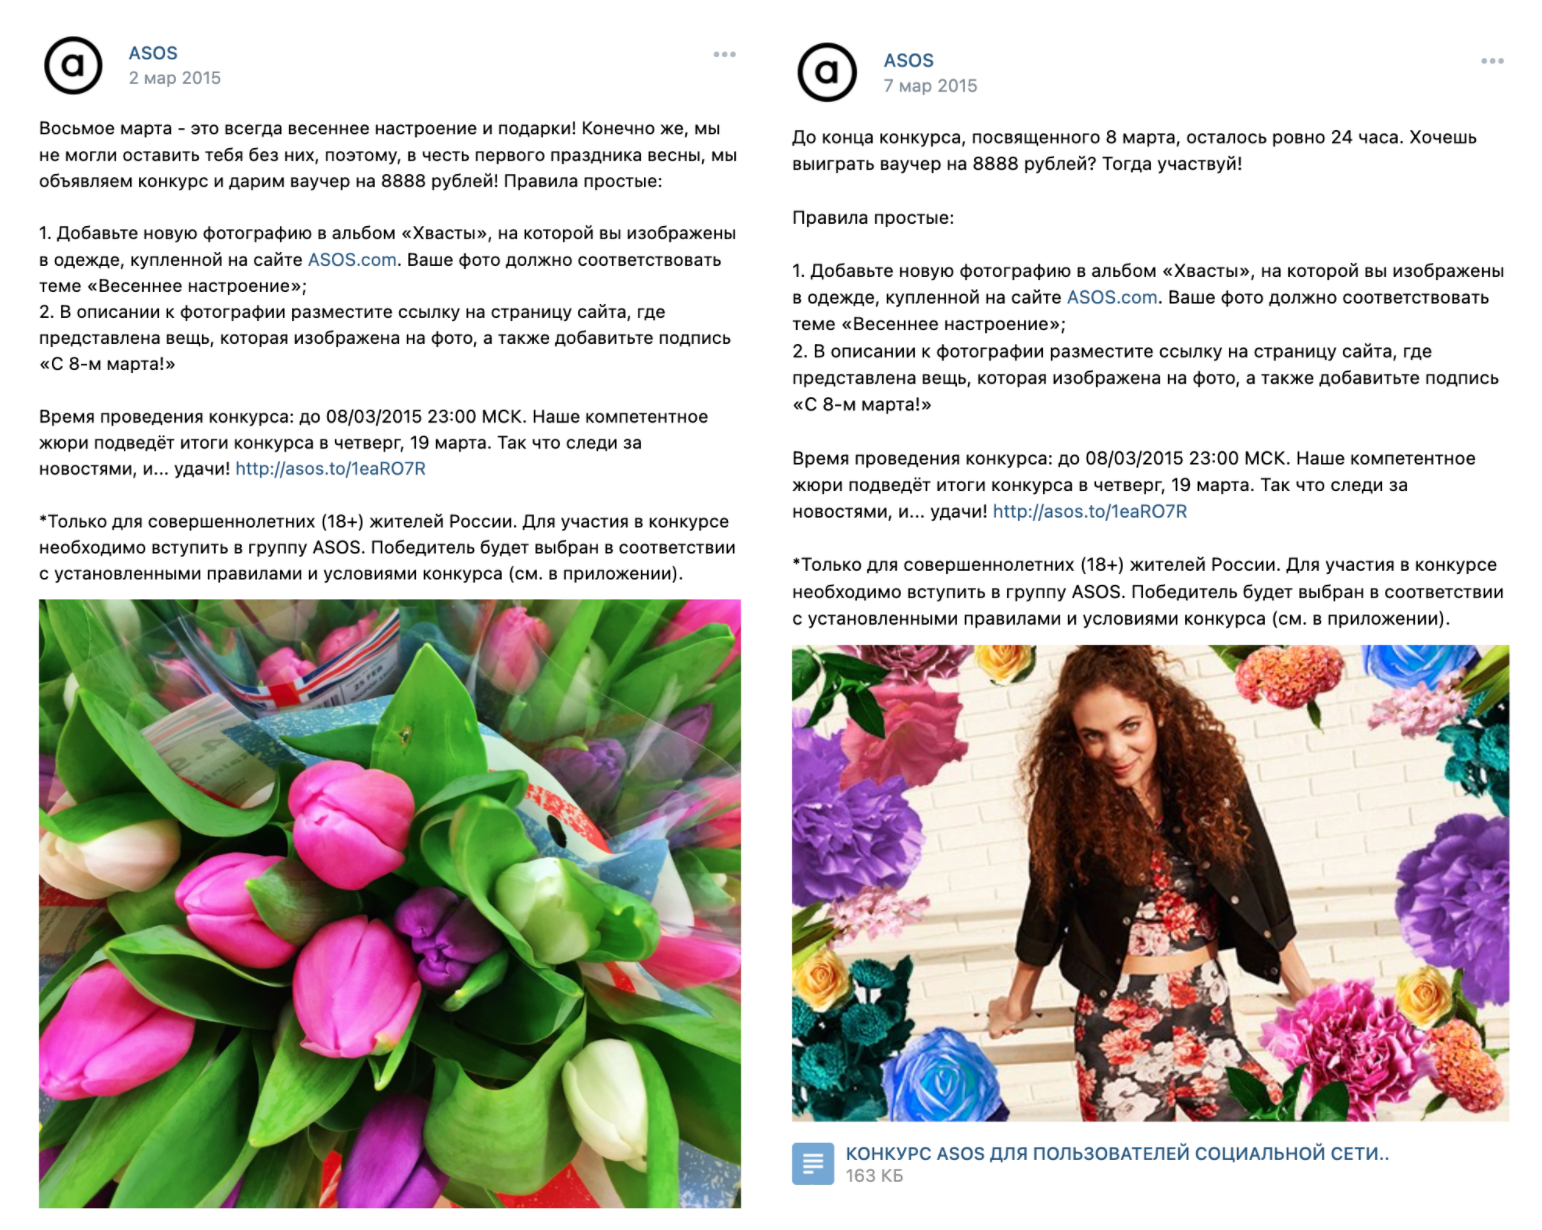Open the three-dot menu of right post
This screenshot has width=1542, height=1230.
[x=1492, y=61]
